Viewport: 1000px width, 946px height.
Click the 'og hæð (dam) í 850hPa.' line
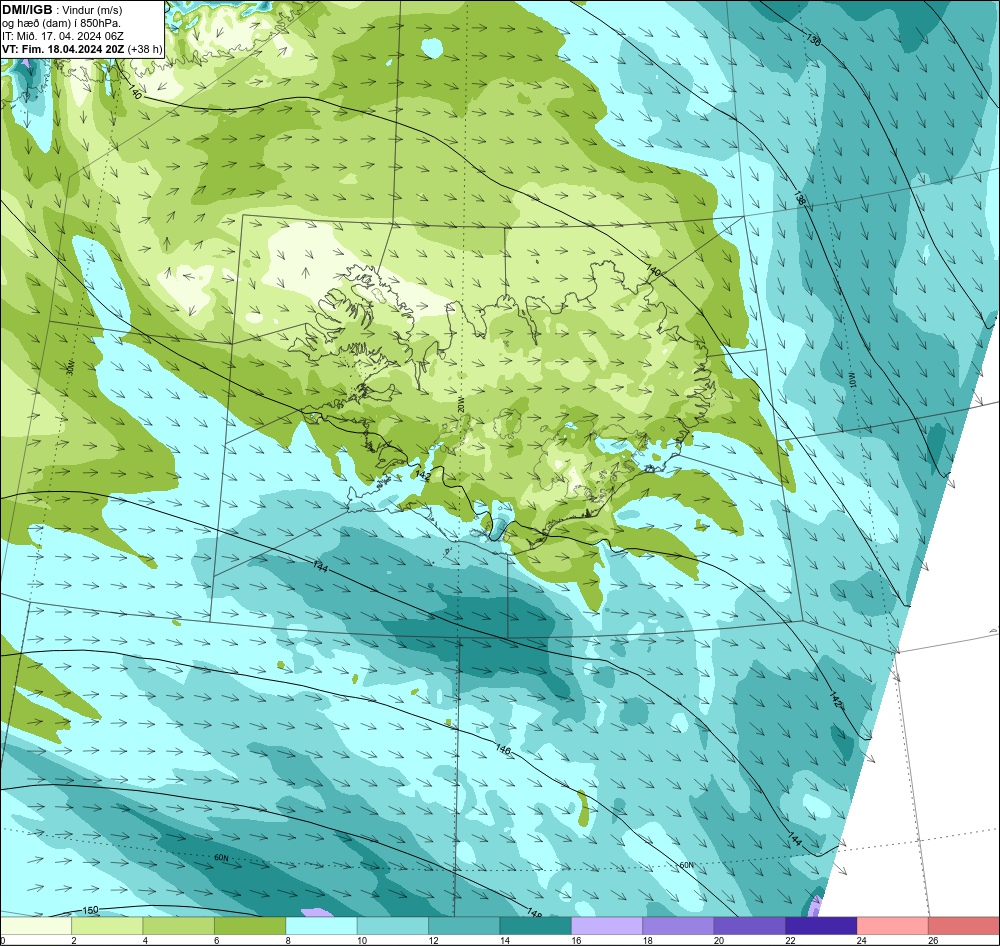pos(61,23)
